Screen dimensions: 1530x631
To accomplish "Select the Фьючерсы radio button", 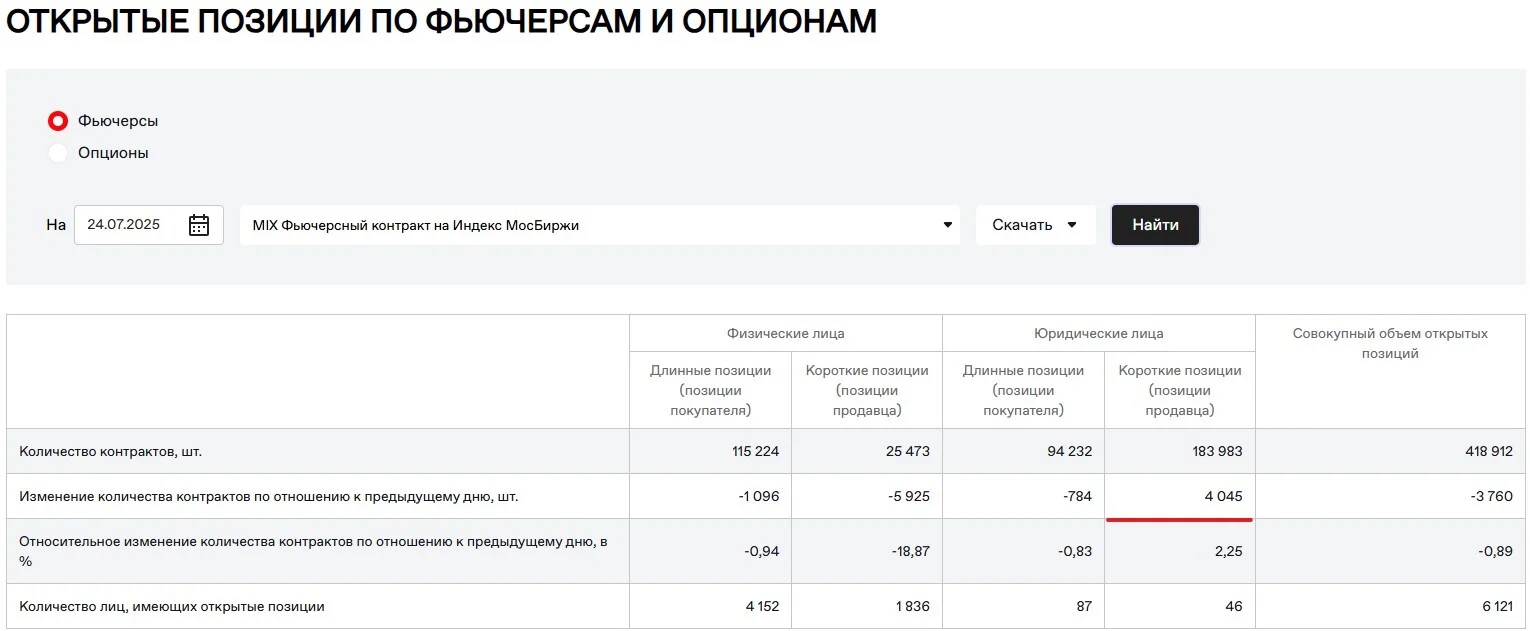I will pos(58,121).
